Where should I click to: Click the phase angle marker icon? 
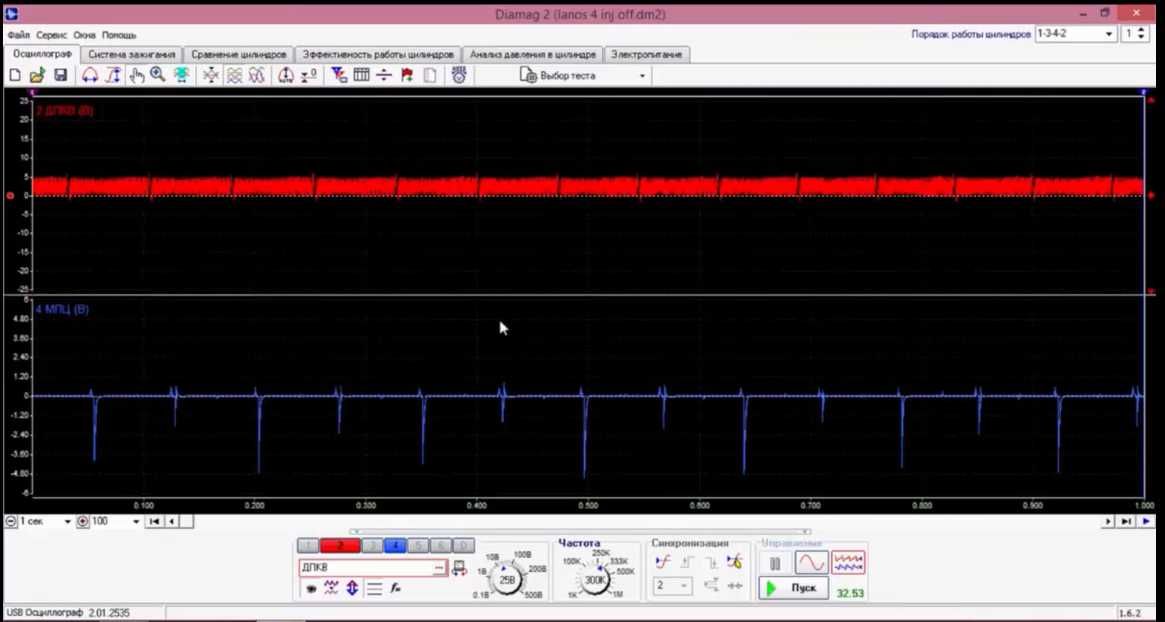coord(286,75)
